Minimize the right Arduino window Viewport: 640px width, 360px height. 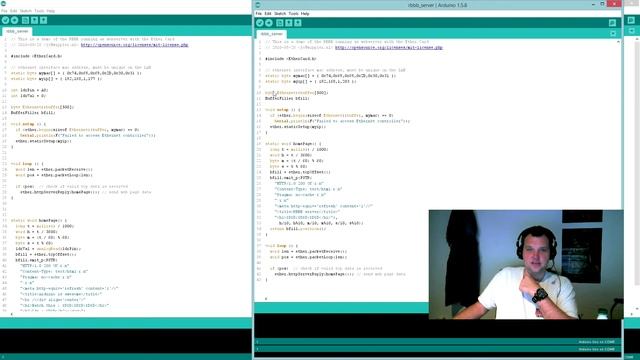click(x=593, y=4)
